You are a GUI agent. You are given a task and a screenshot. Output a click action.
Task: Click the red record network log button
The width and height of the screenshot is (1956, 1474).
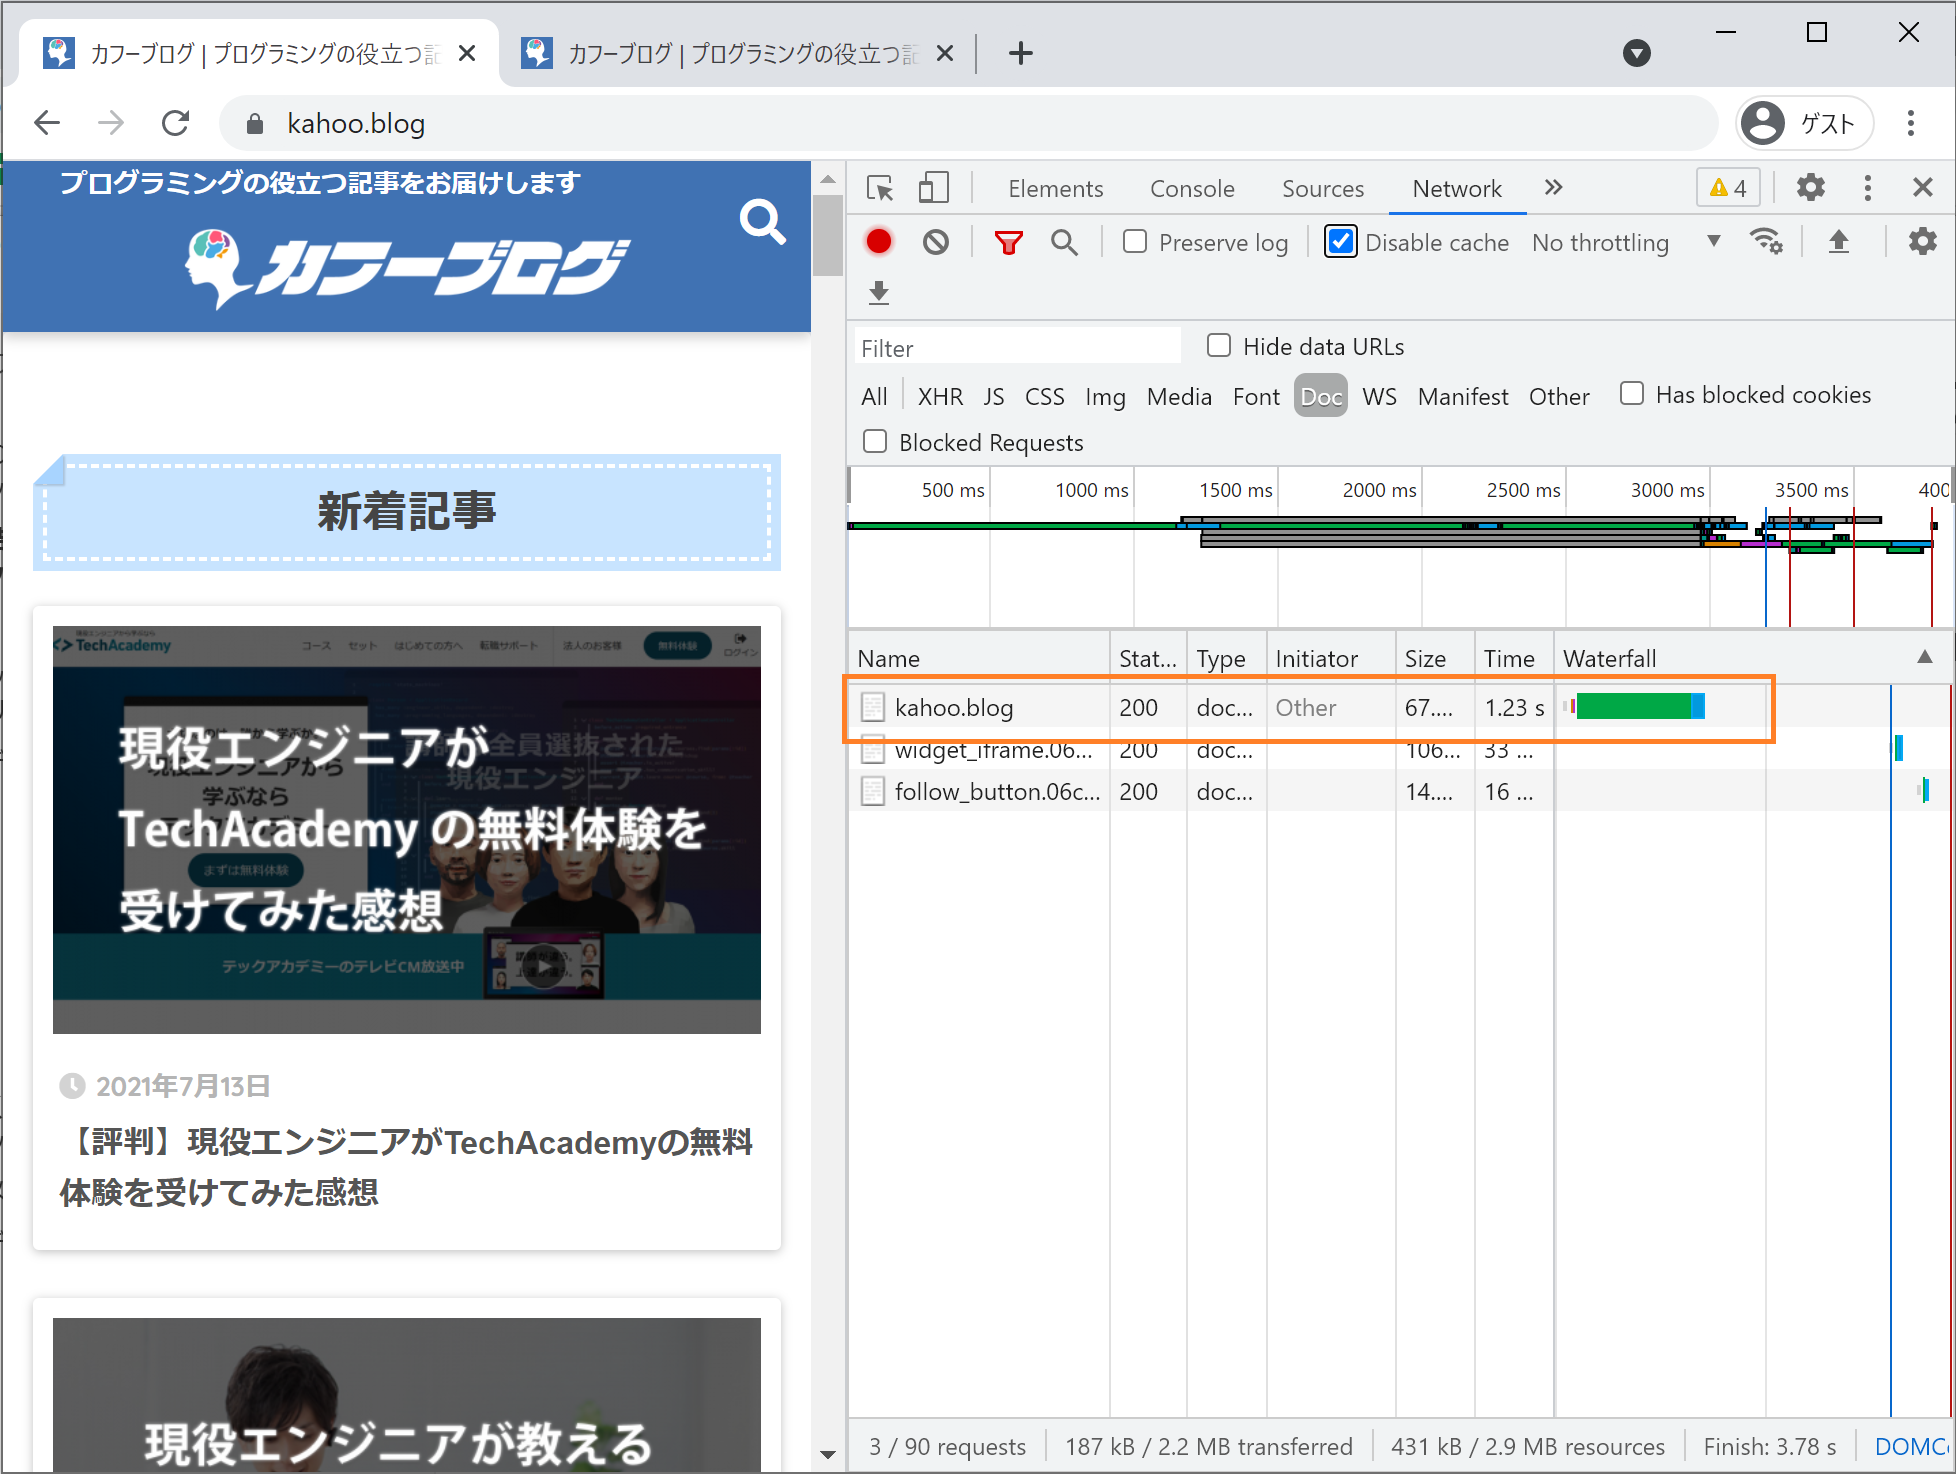[x=879, y=242]
